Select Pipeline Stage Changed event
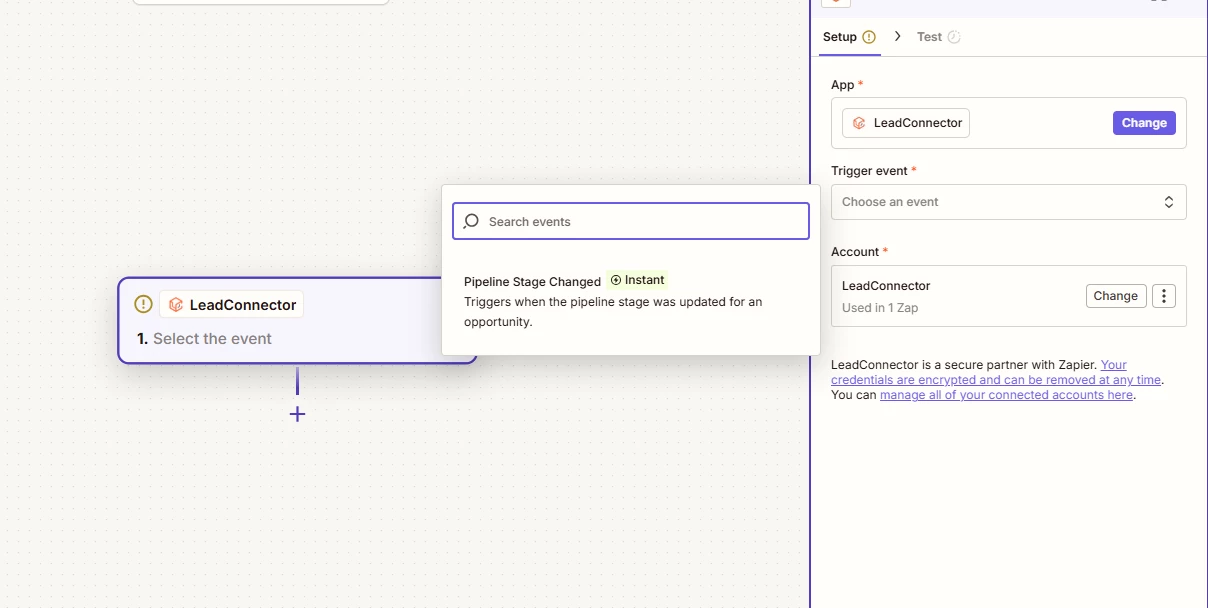 tap(631, 301)
